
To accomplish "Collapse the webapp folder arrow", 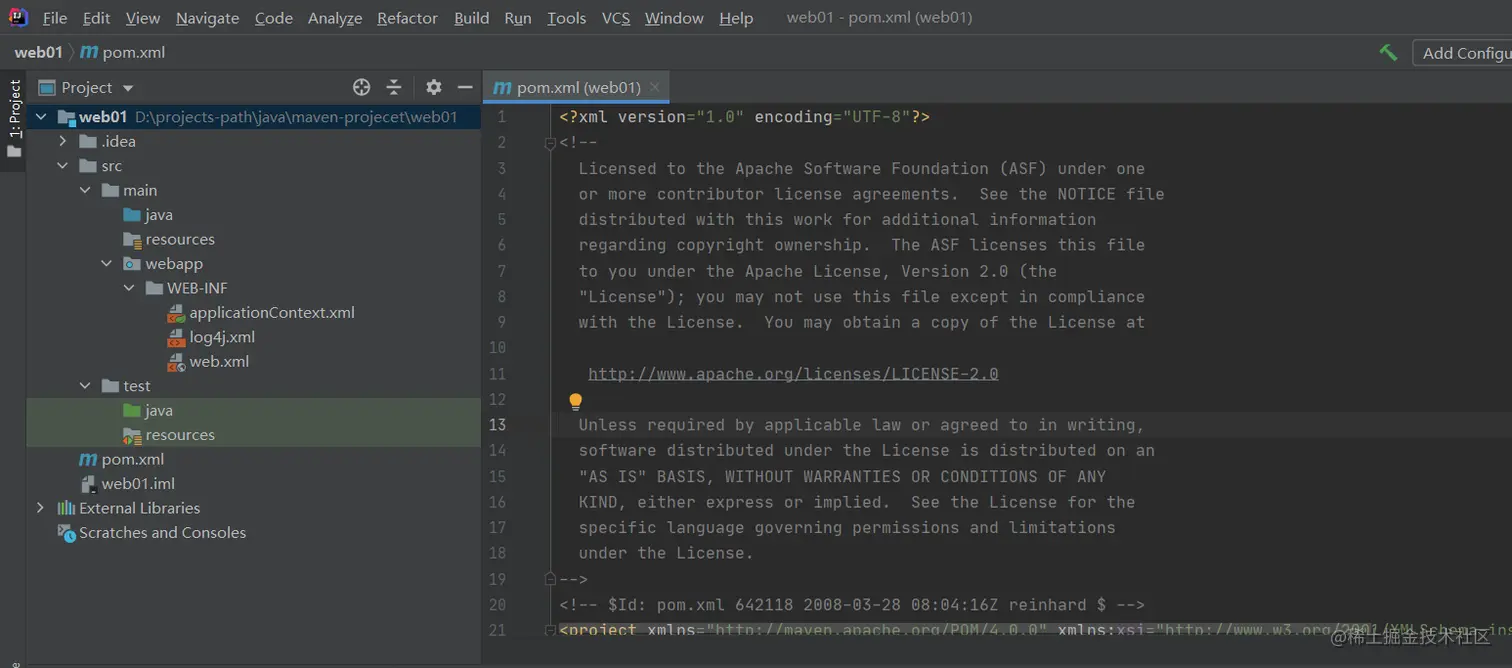I will pyautogui.click(x=107, y=264).
